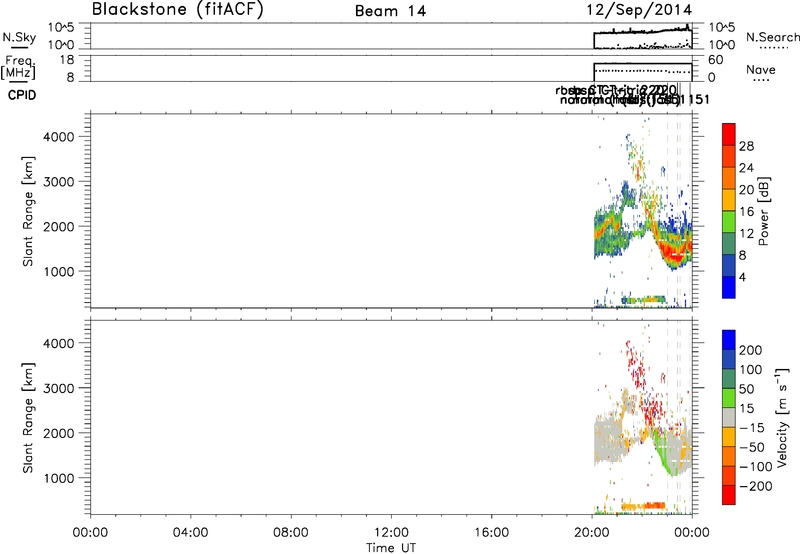Click the orange near-range echo strip in the velocity panel
Viewport: 800px width, 554px height.
point(643,506)
